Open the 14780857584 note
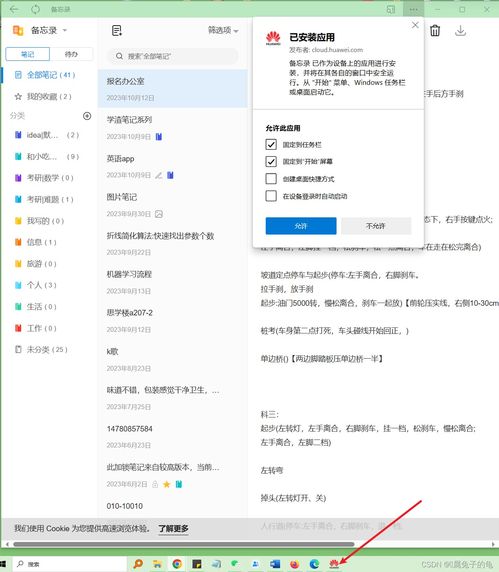Image resolution: width=499 pixels, height=572 pixels. pyautogui.click(x=172, y=436)
